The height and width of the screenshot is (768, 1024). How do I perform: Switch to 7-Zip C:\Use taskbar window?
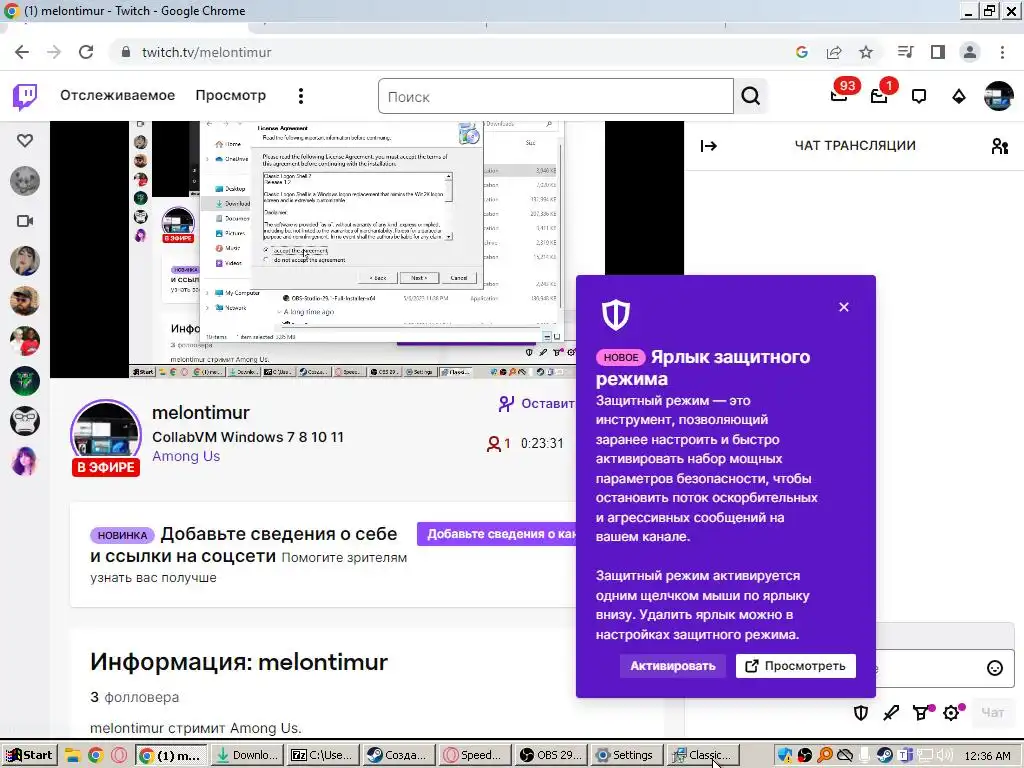(x=323, y=756)
